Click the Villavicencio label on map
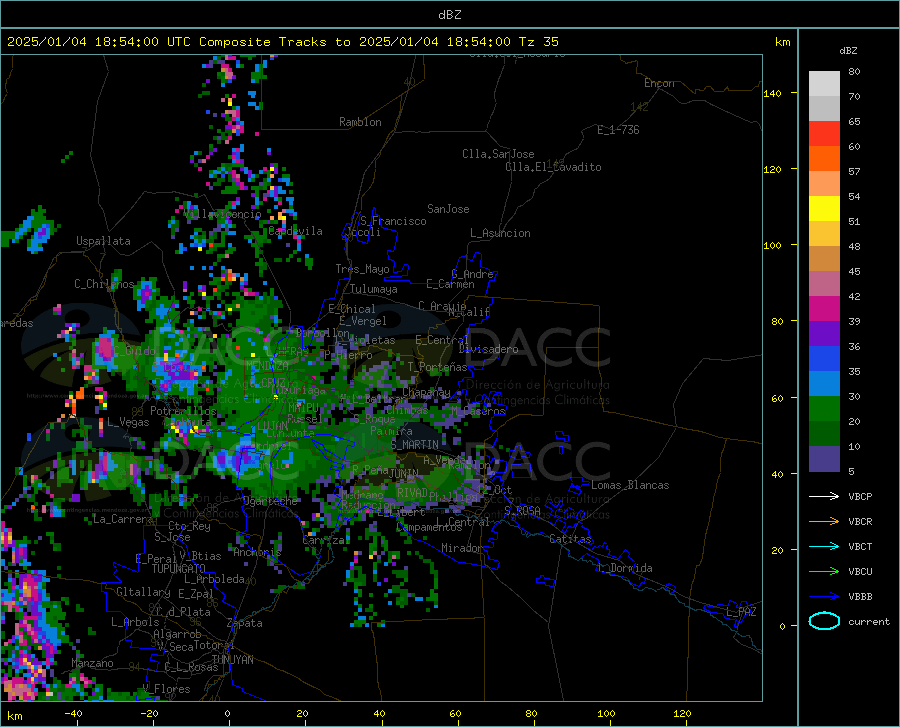This screenshot has height=727, width=900. 223,214
